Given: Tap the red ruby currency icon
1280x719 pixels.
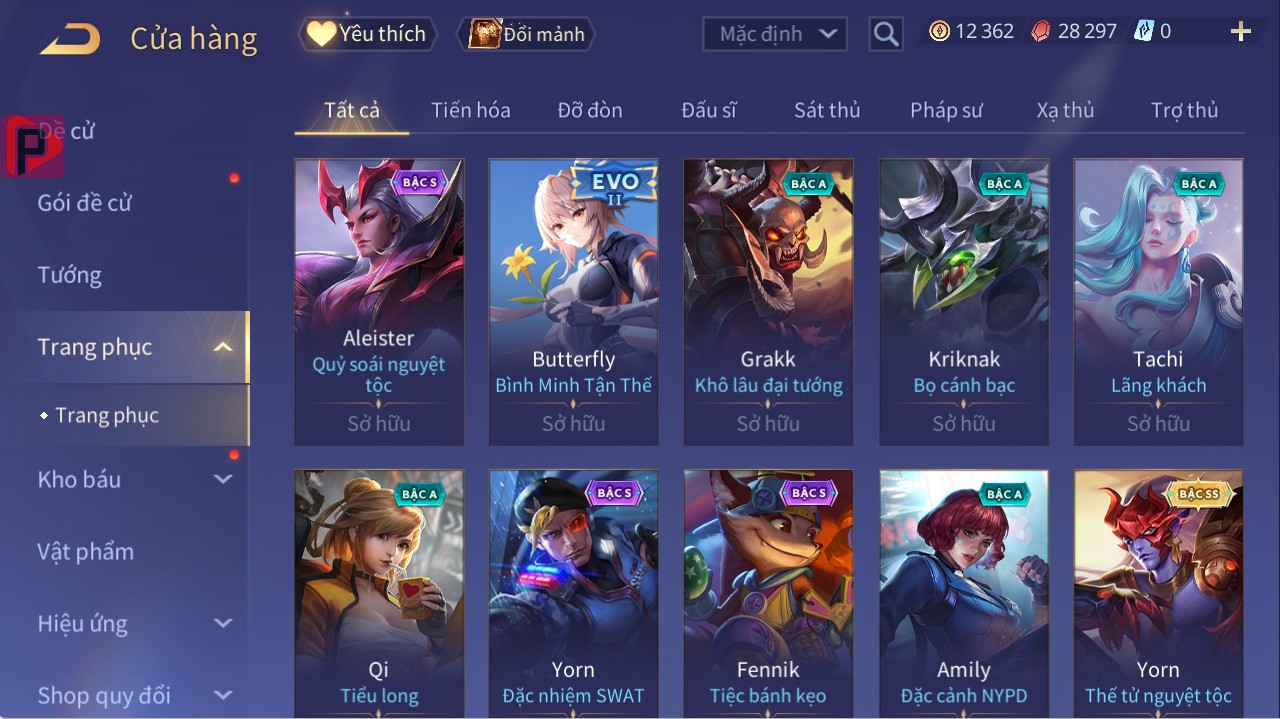Looking at the screenshot, I should pyautogui.click(x=1041, y=31).
